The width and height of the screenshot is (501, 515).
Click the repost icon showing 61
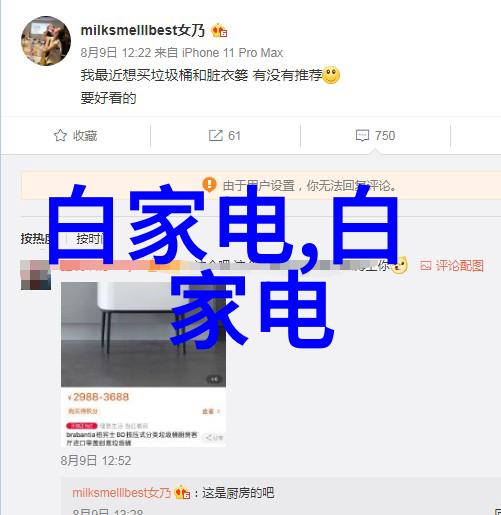[216, 135]
